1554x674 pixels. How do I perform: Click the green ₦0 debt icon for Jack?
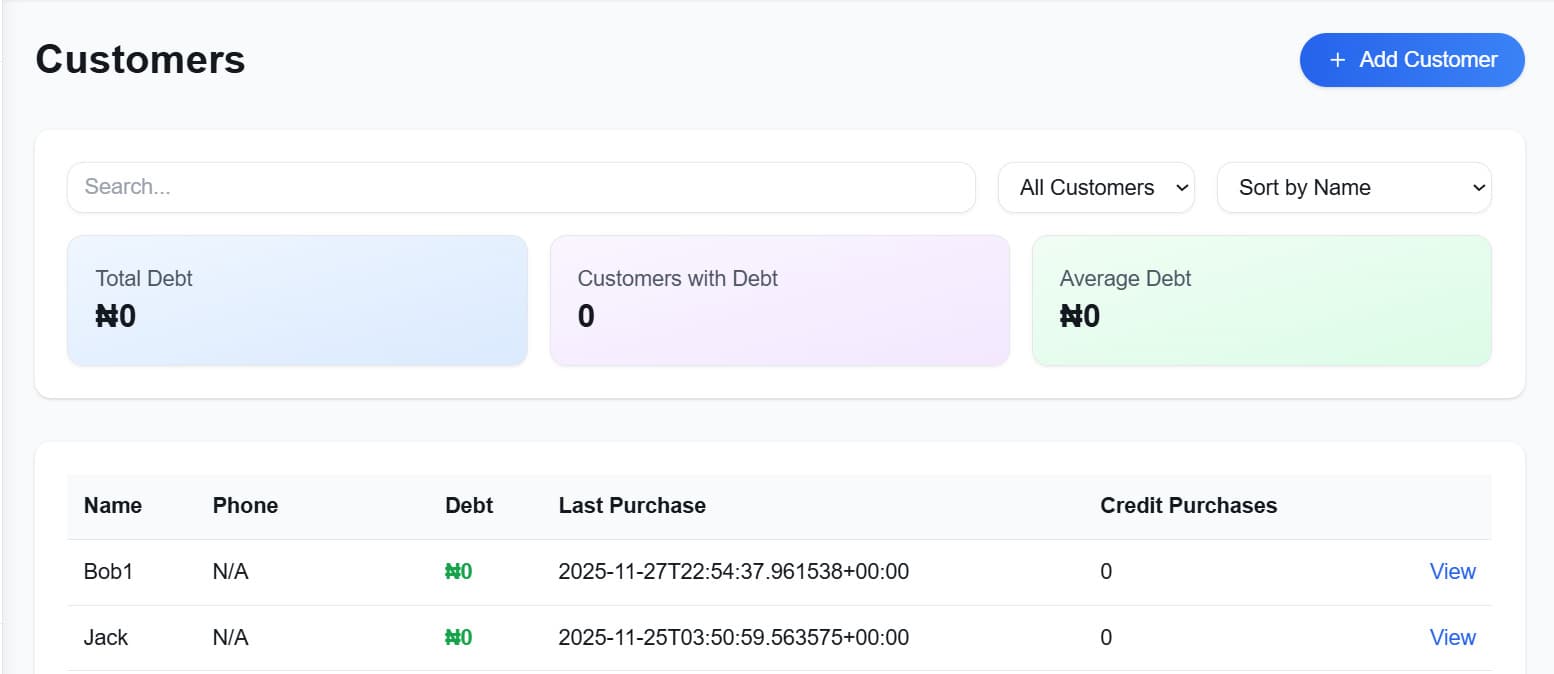[459, 637]
